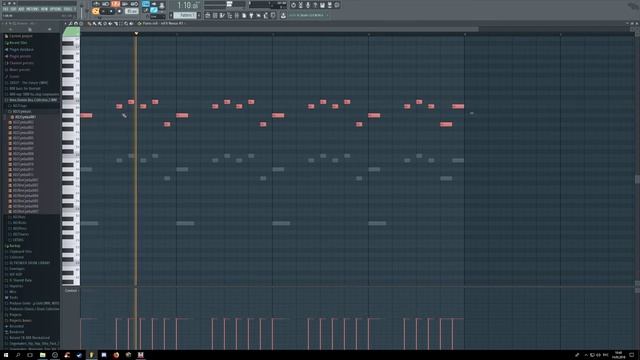Click the long last pink note
The image size is (640, 360).
pyautogui.click(x=458, y=106)
